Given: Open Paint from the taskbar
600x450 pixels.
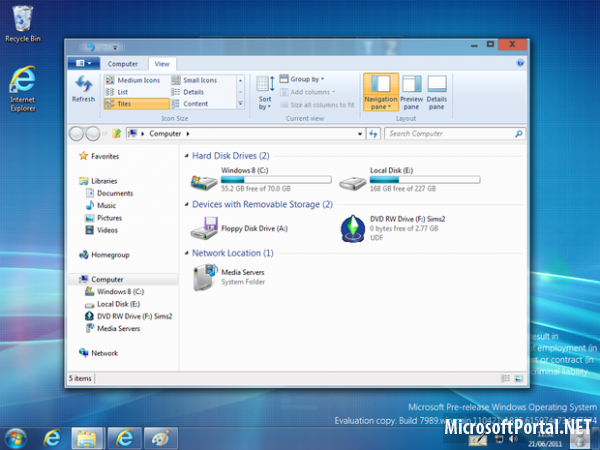Looking at the screenshot, I should click(x=161, y=438).
